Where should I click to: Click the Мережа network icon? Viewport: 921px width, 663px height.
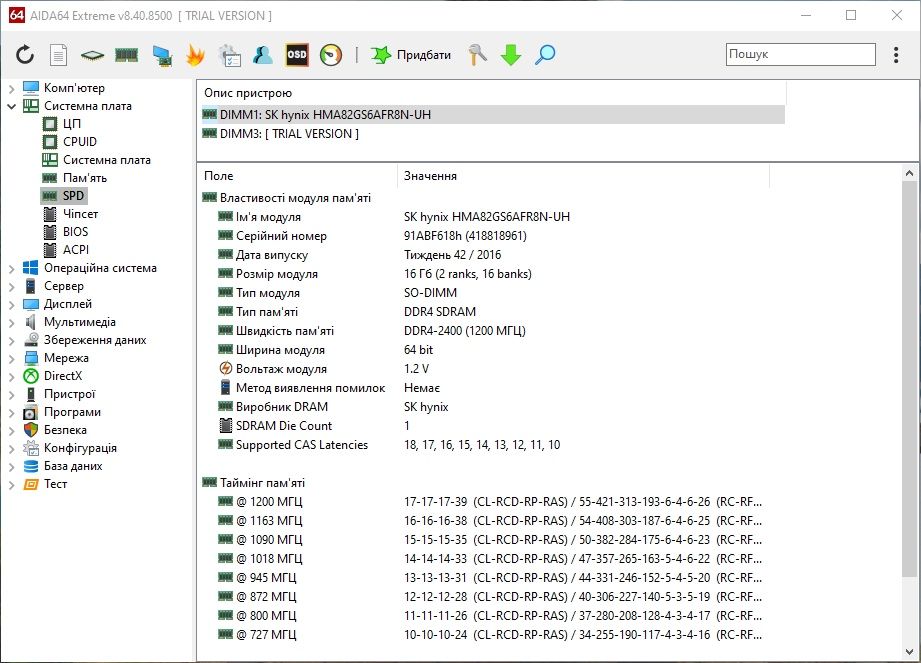[x=31, y=358]
